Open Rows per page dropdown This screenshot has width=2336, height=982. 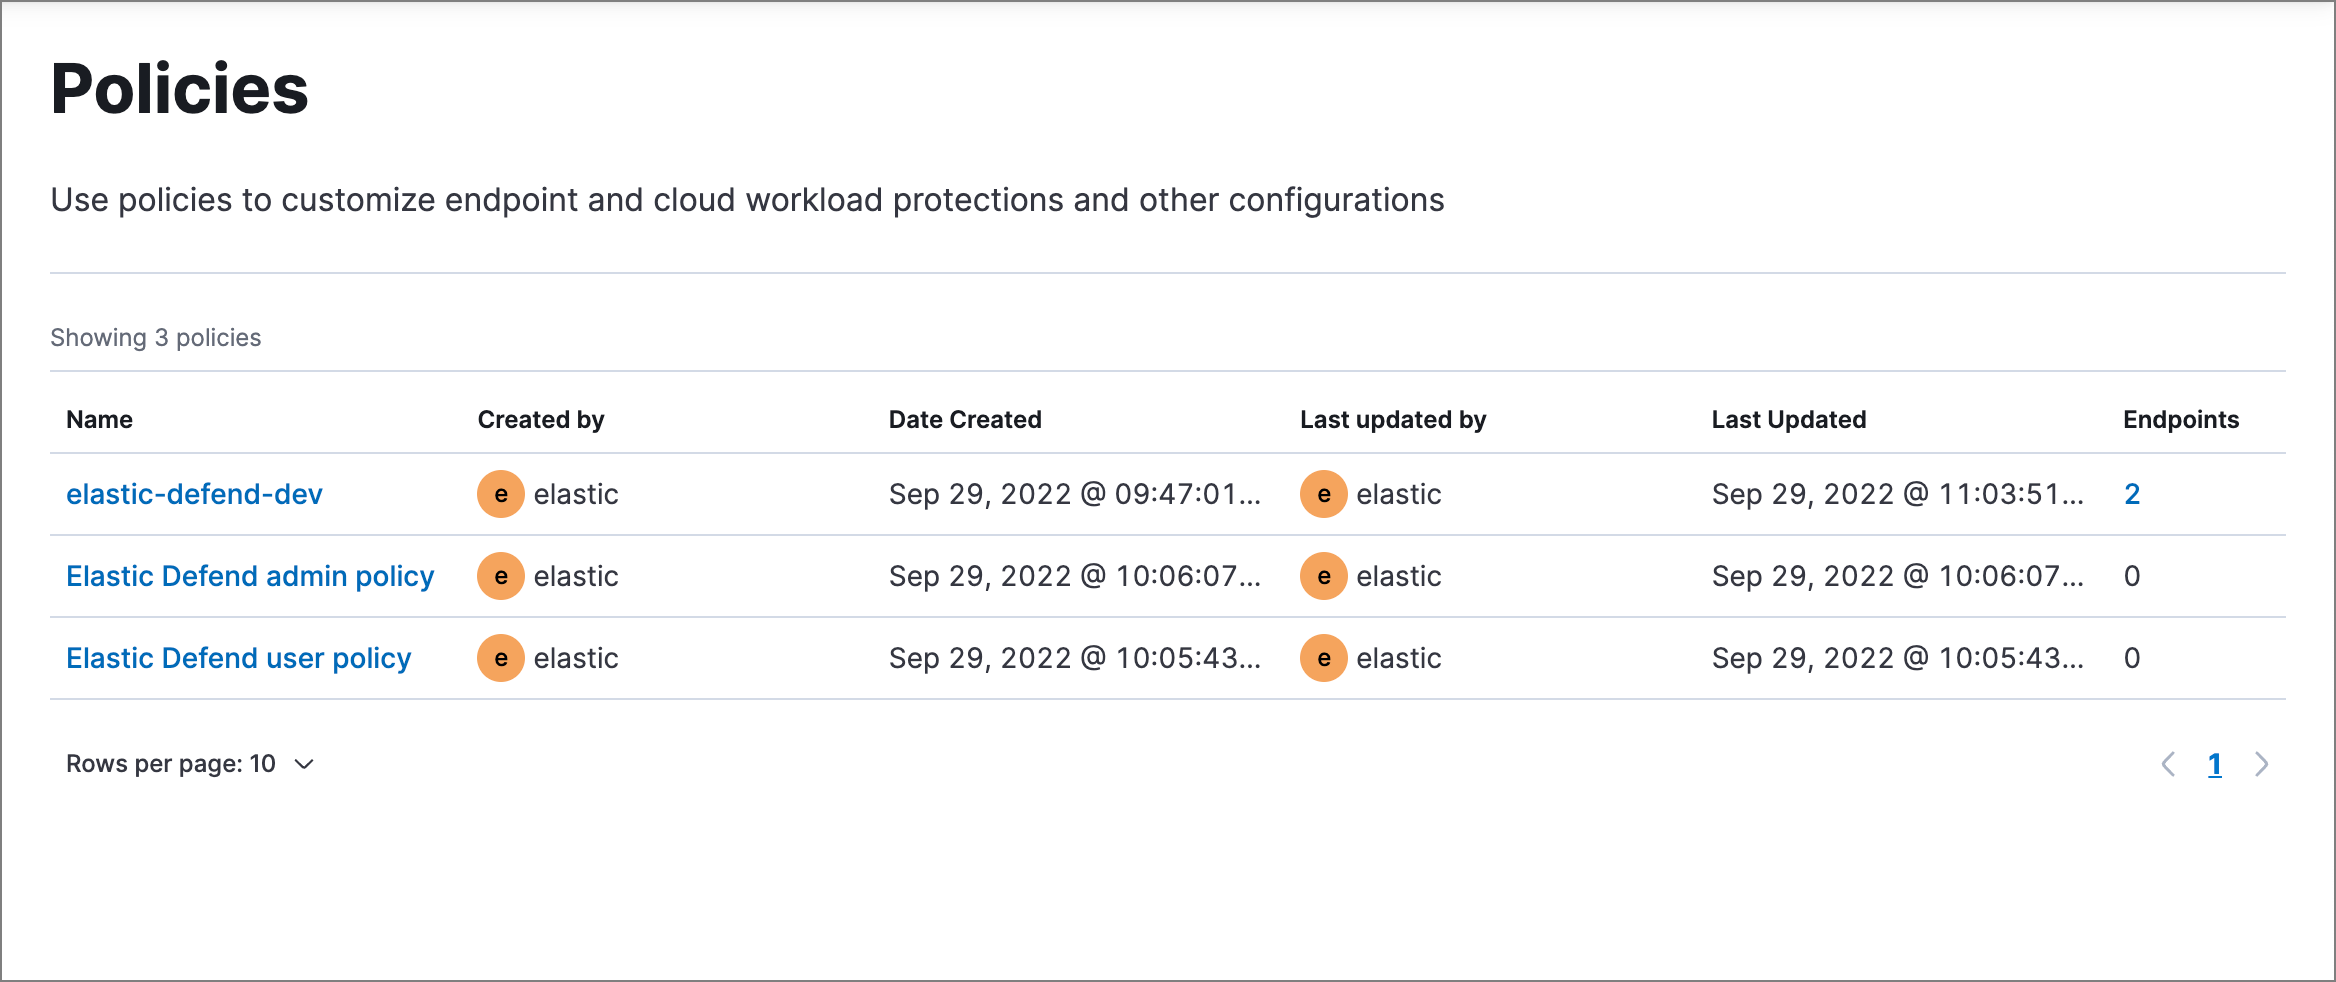pos(190,764)
